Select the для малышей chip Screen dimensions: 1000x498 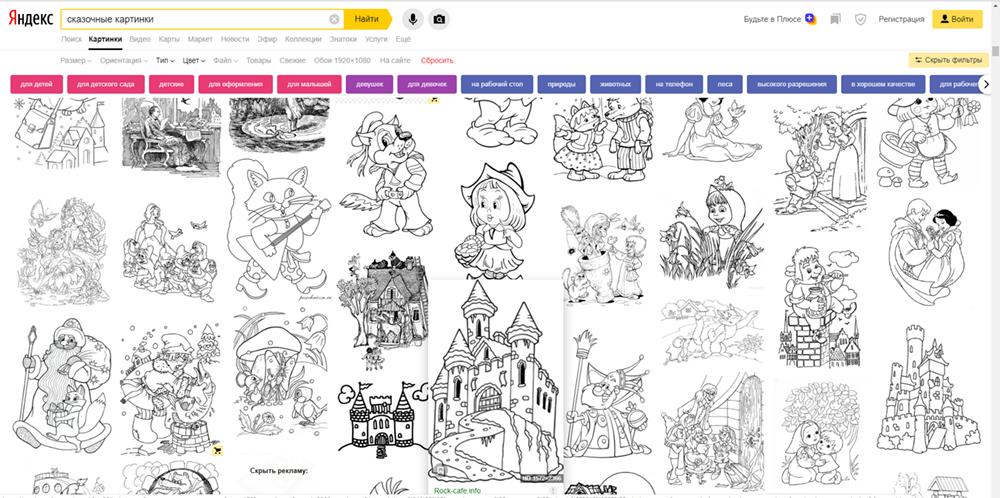309,84
